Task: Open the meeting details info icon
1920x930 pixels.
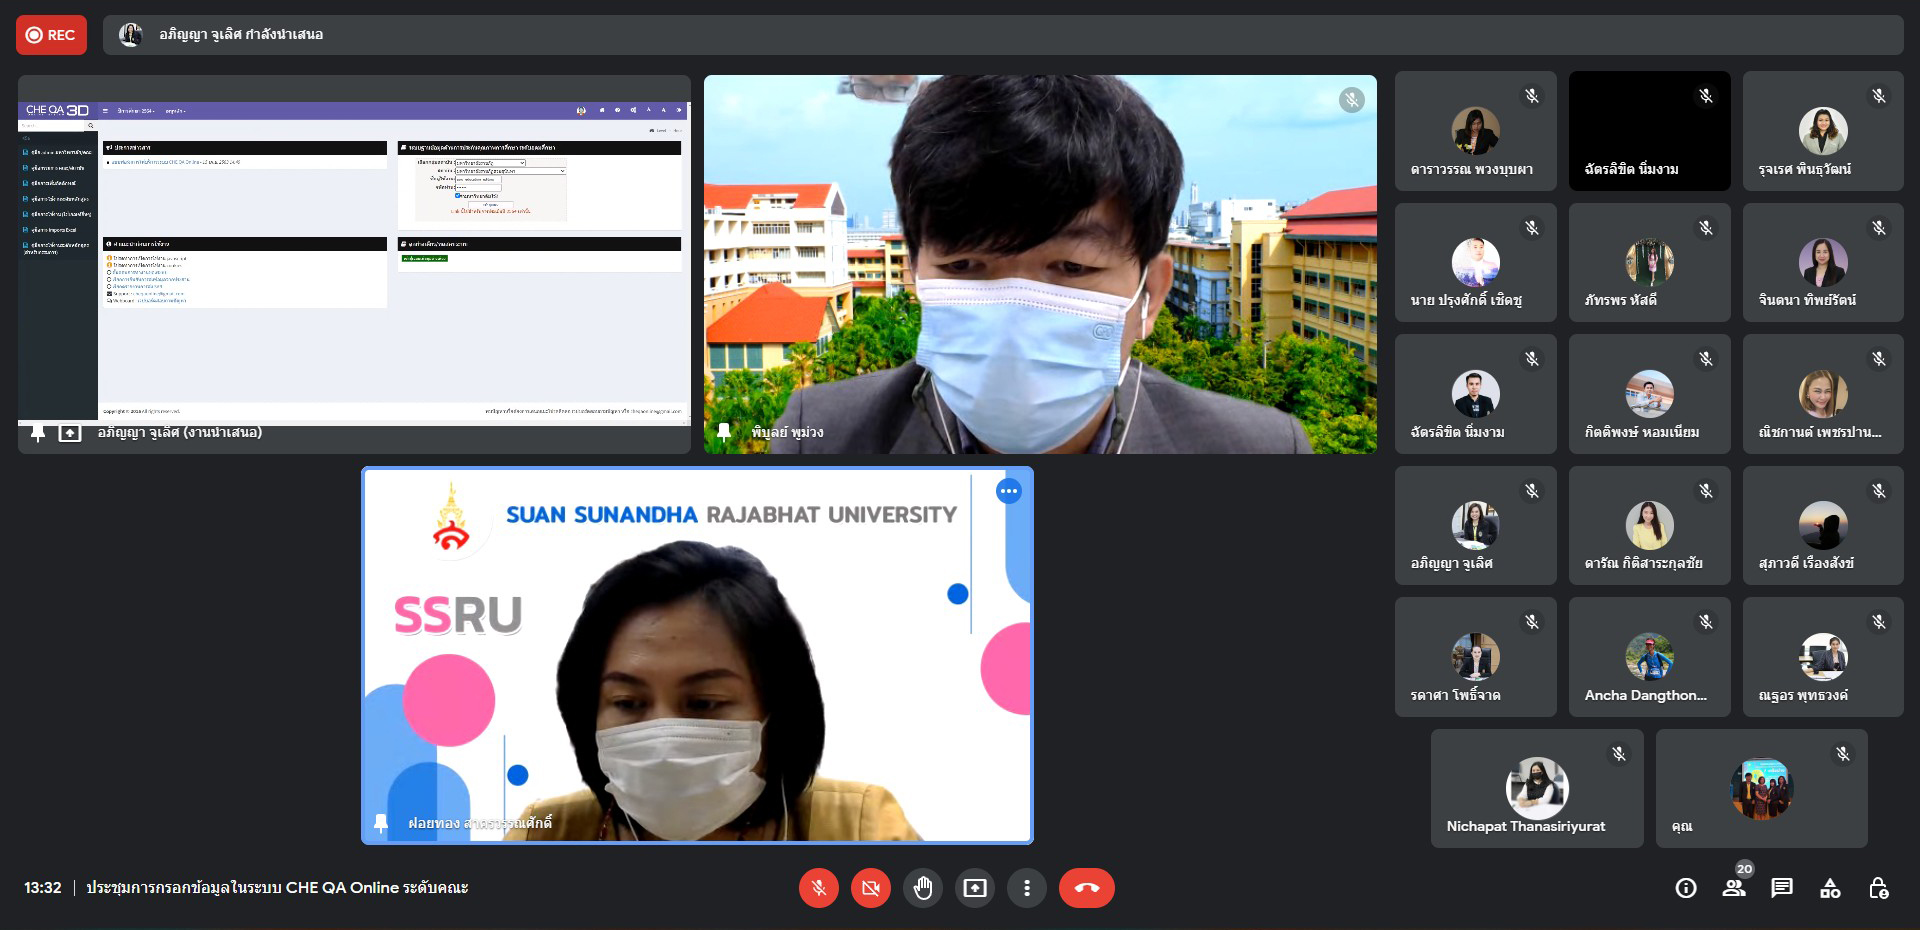Action: [x=1686, y=888]
